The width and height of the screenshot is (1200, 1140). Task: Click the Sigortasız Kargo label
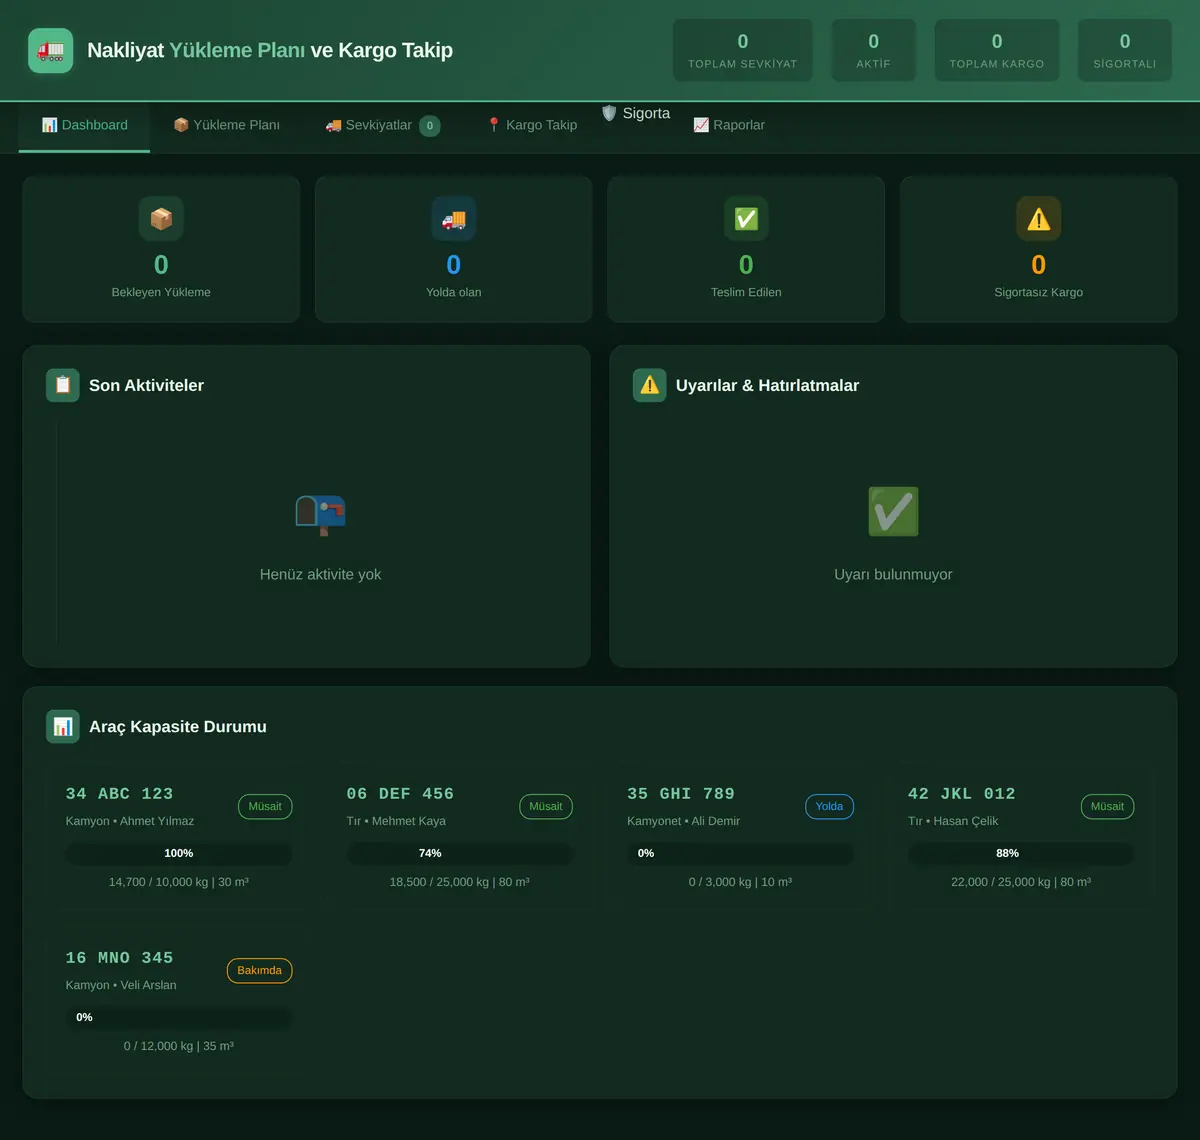click(x=1039, y=292)
